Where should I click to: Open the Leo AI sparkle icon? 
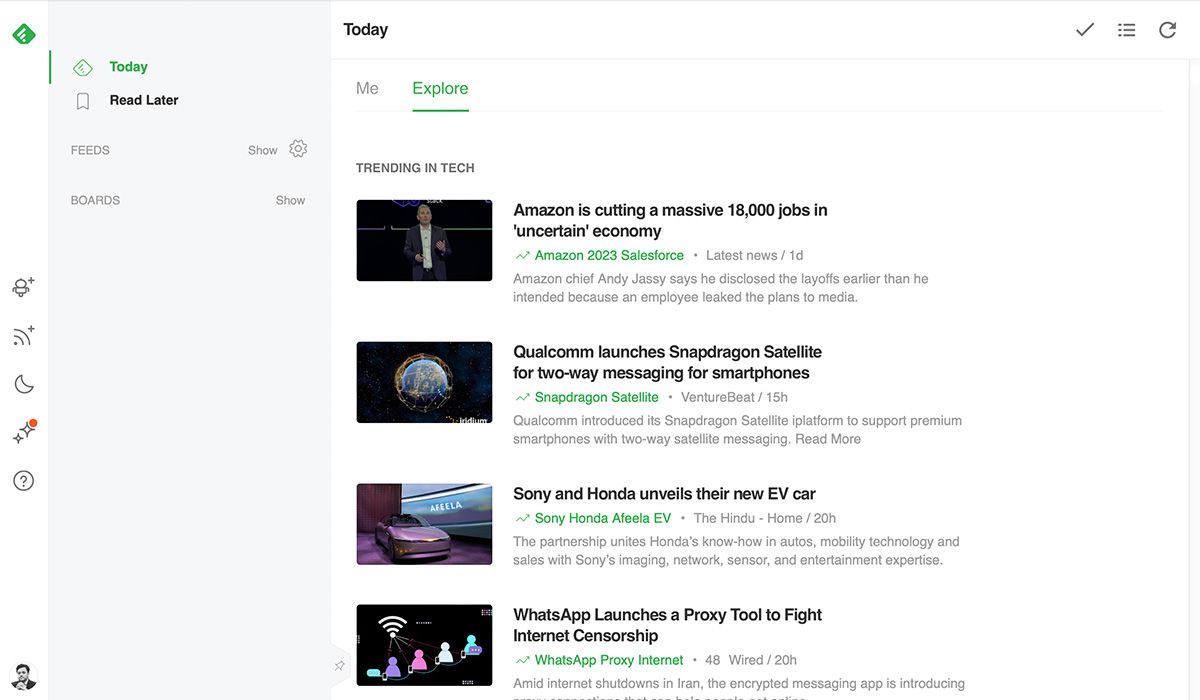click(24, 433)
